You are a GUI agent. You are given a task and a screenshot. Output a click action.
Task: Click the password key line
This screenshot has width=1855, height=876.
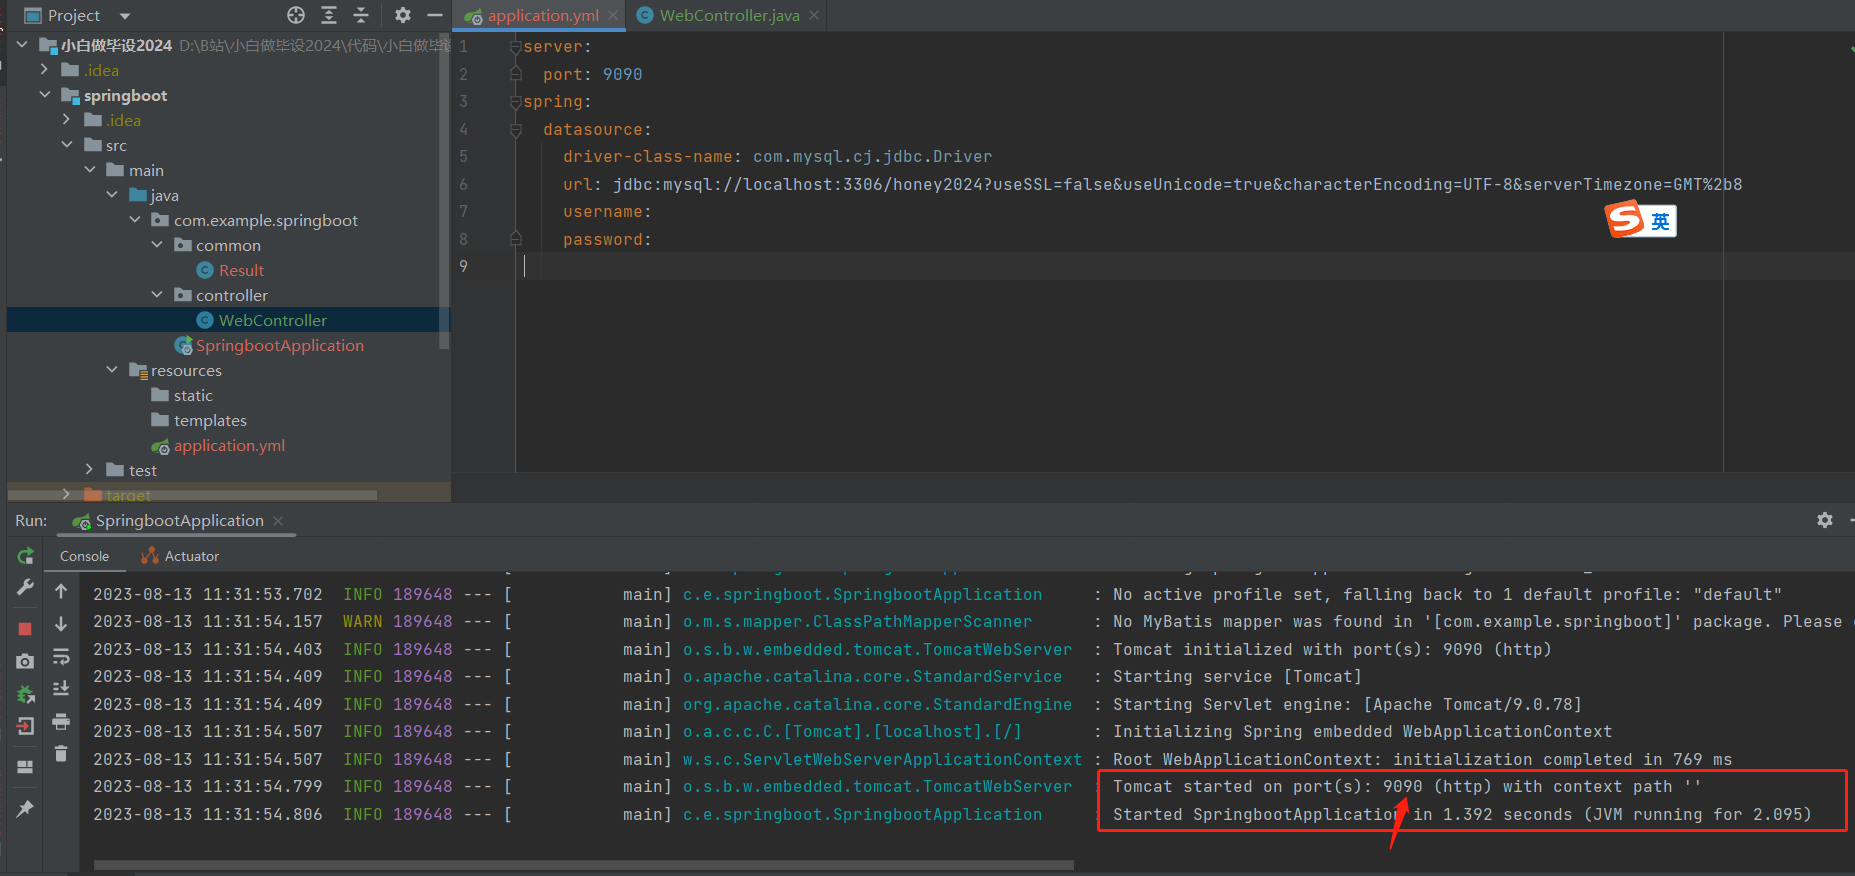607,240
